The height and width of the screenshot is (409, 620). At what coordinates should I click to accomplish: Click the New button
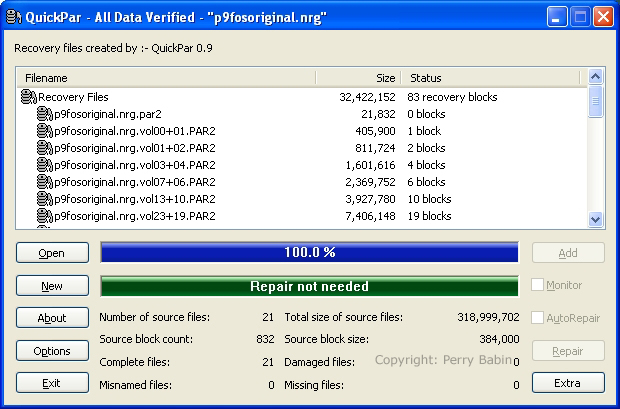click(52, 286)
